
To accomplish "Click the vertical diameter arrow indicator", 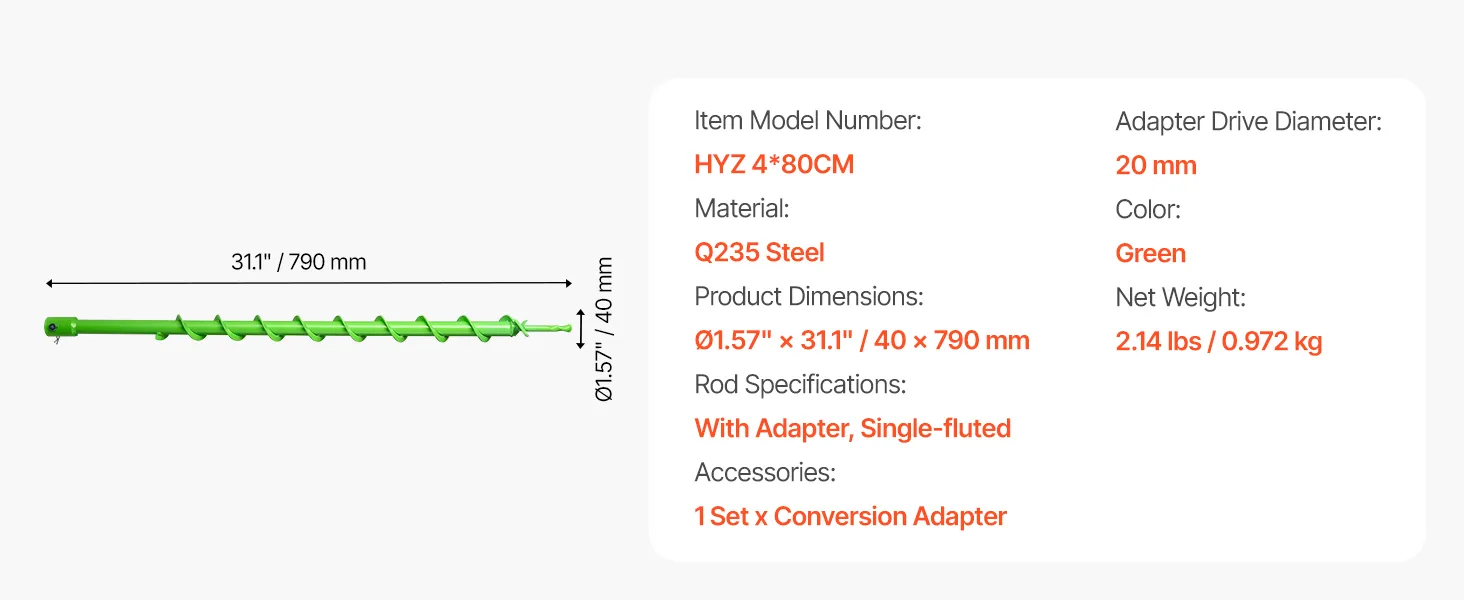I will pos(580,329).
